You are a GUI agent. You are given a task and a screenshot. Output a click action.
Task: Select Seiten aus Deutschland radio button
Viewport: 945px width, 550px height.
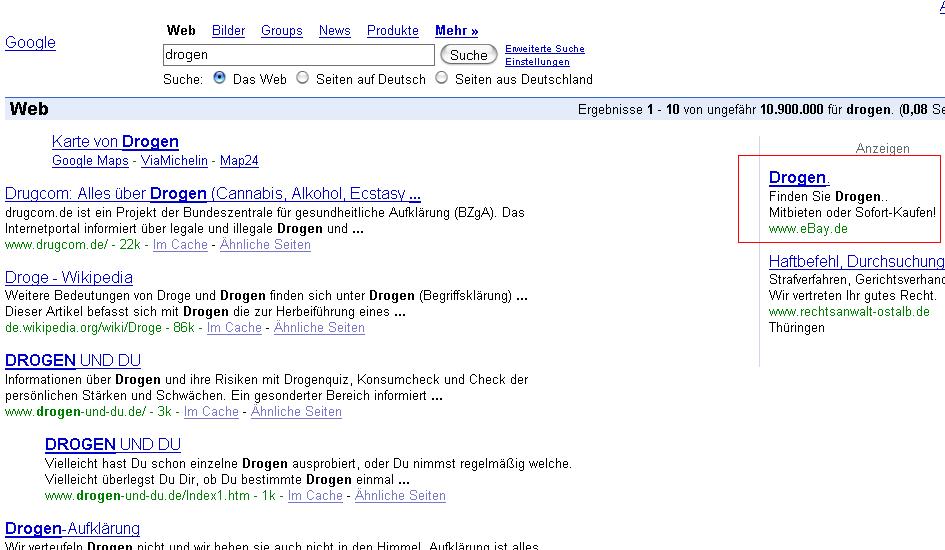tap(442, 78)
